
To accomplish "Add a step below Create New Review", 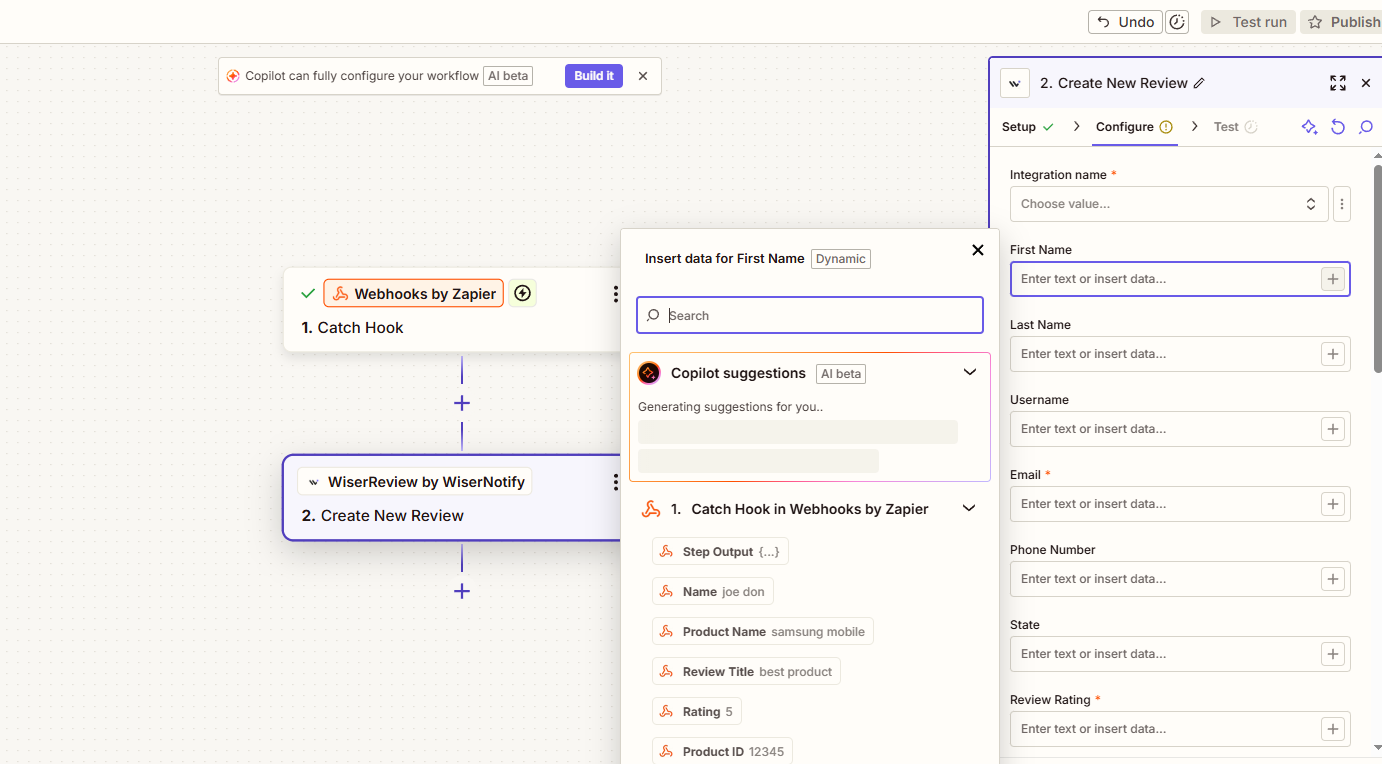I will tap(462, 591).
